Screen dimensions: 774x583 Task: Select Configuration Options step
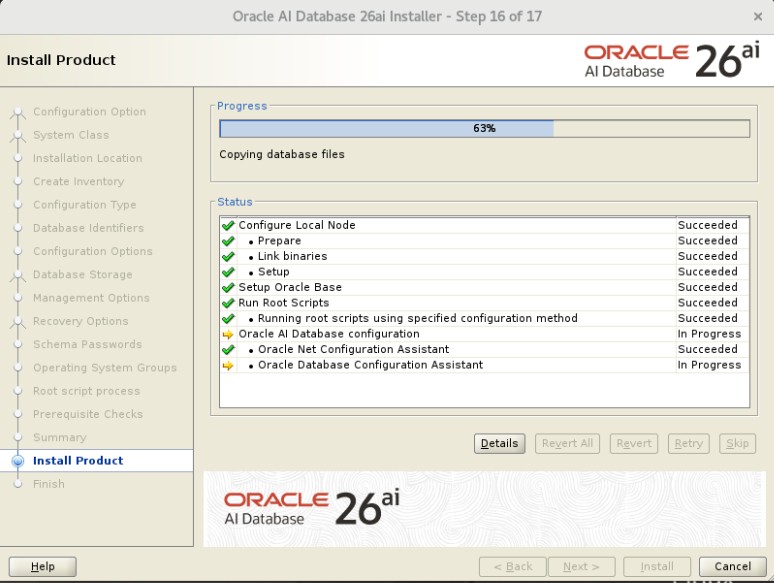(x=93, y=251)
